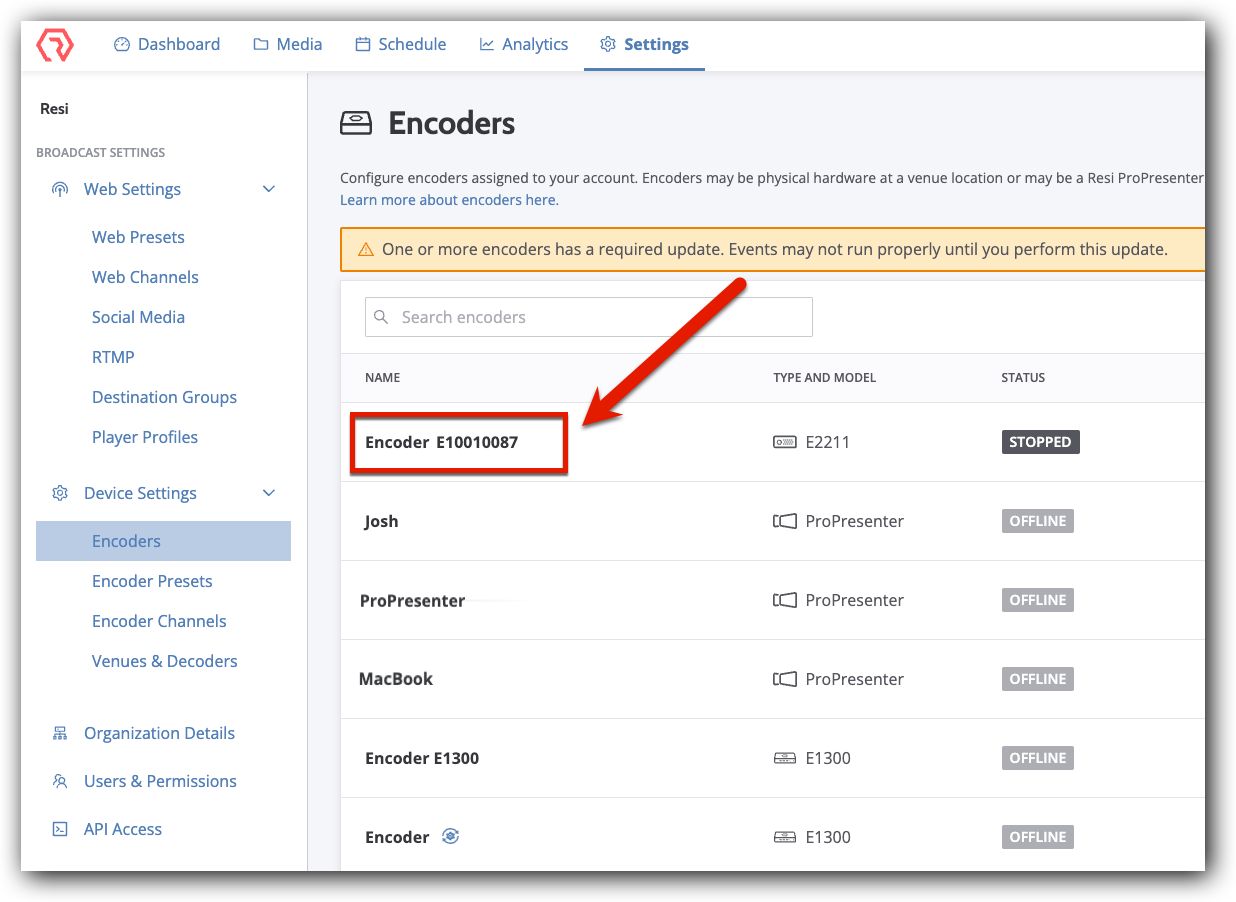The width and height of the screenshot is (1236, 902).
Task: Focus the Search encoders field
Action: point(600,317)
